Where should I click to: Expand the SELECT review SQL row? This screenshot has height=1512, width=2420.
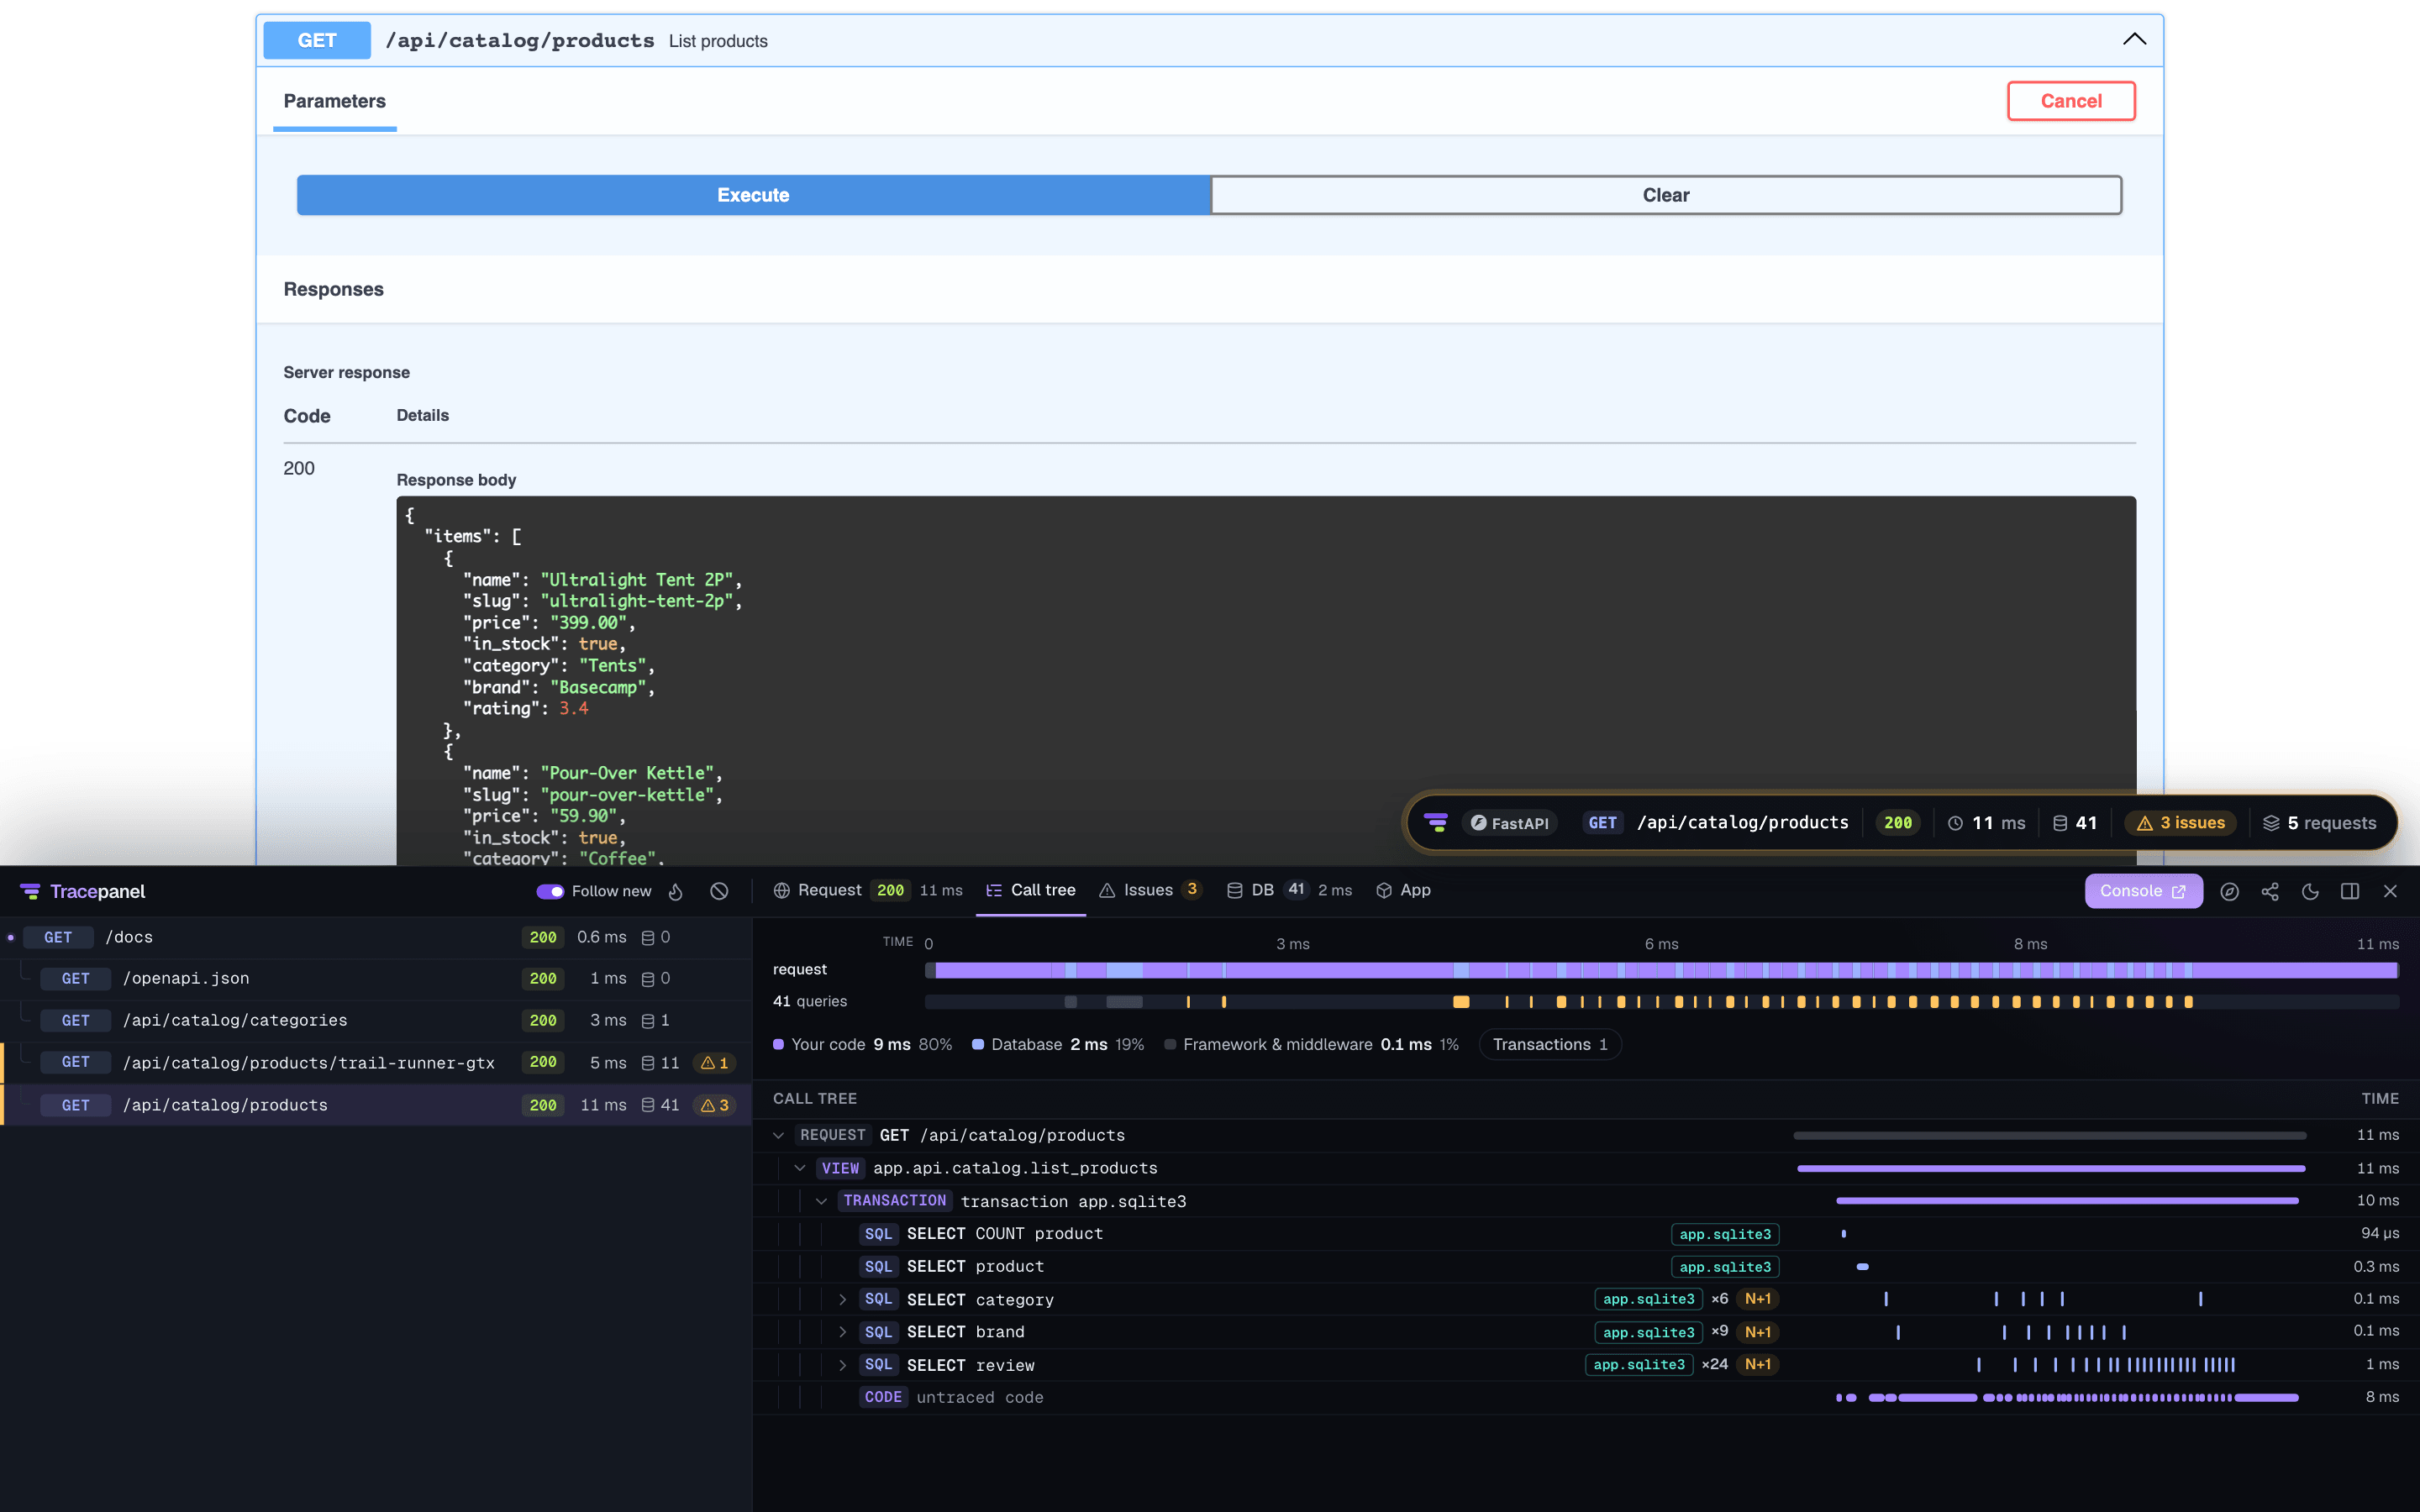[x=842, y=1365]
